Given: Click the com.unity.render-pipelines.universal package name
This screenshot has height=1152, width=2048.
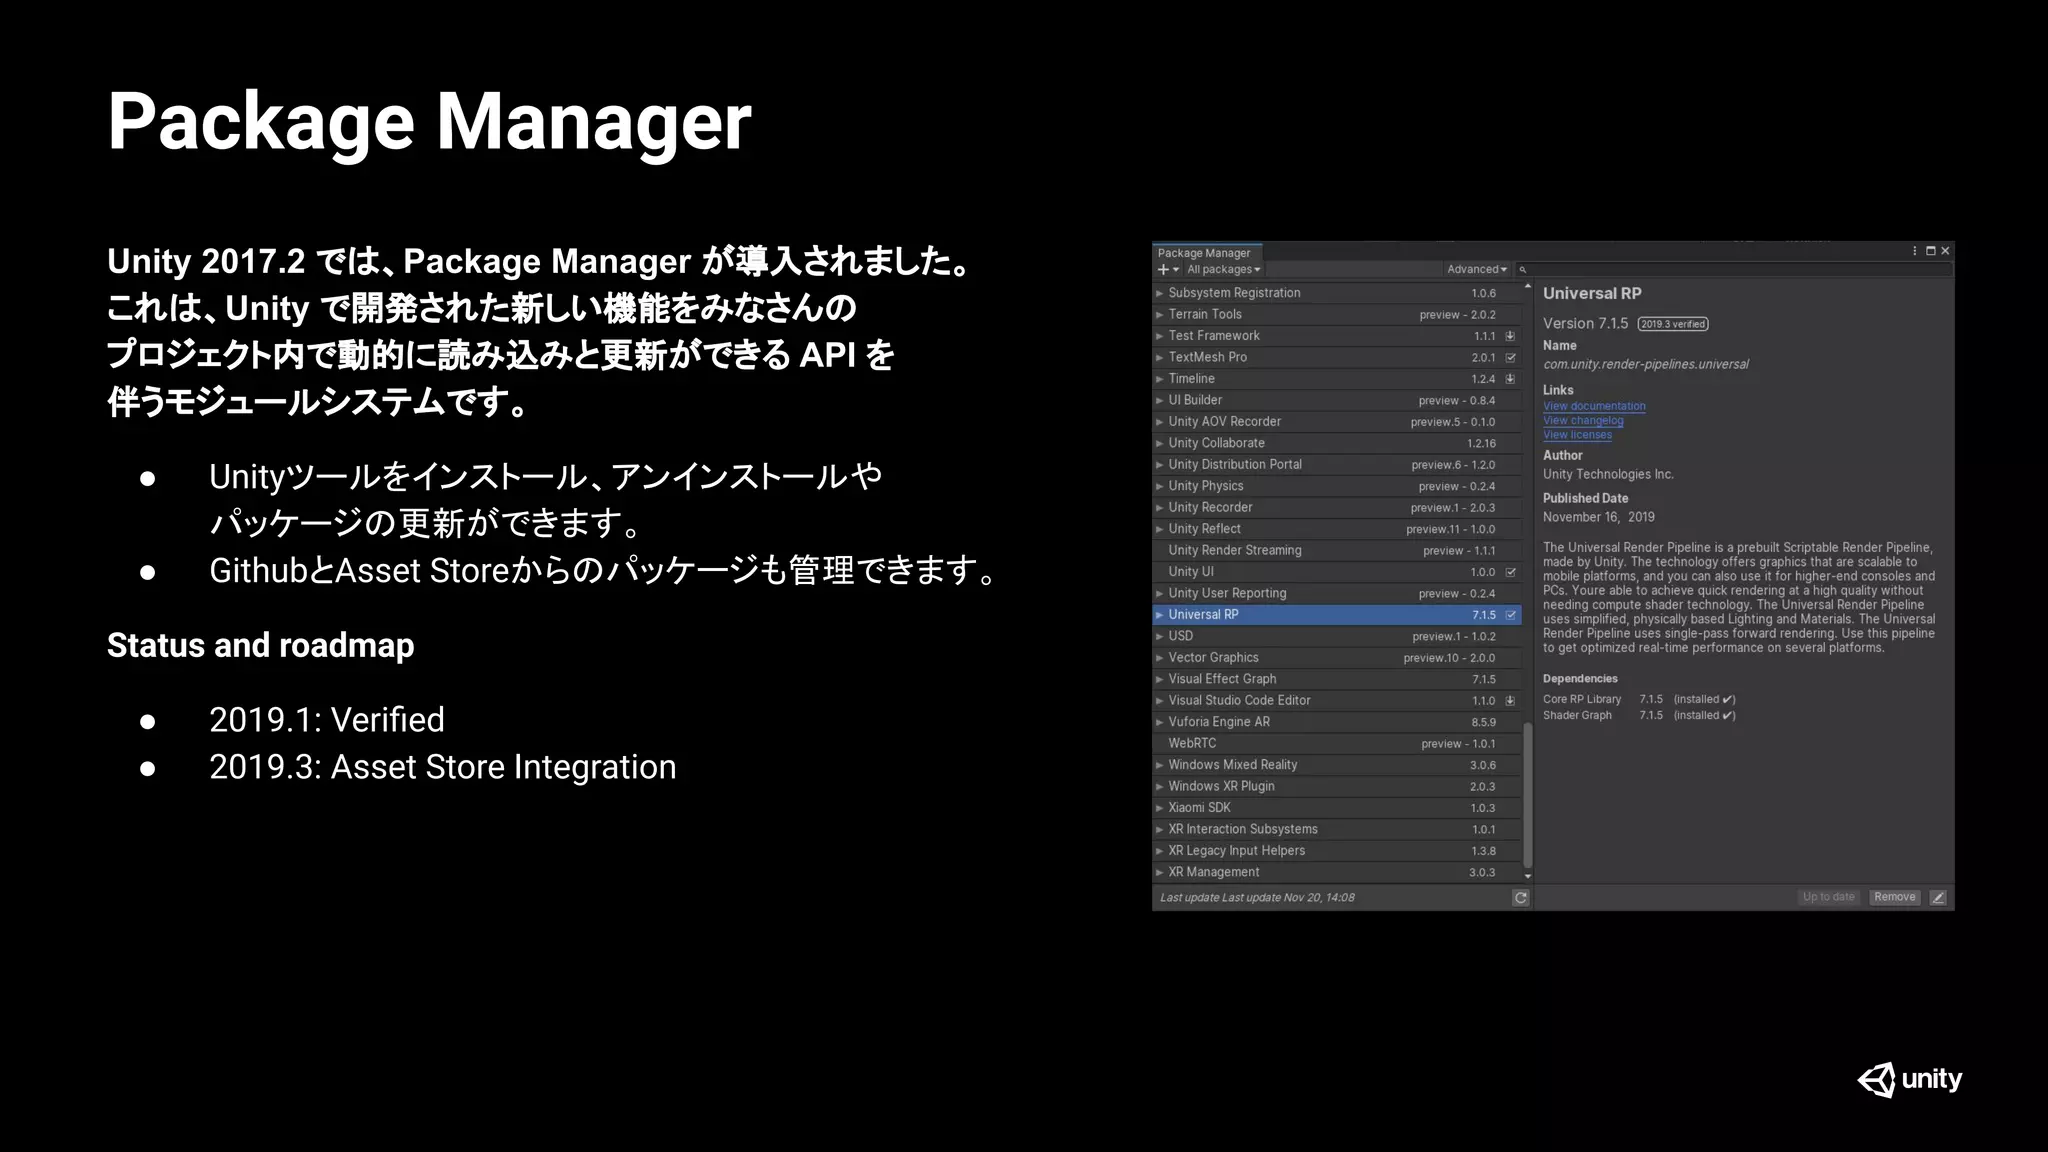Looking at the screenshot, I should coord(1646,365).
